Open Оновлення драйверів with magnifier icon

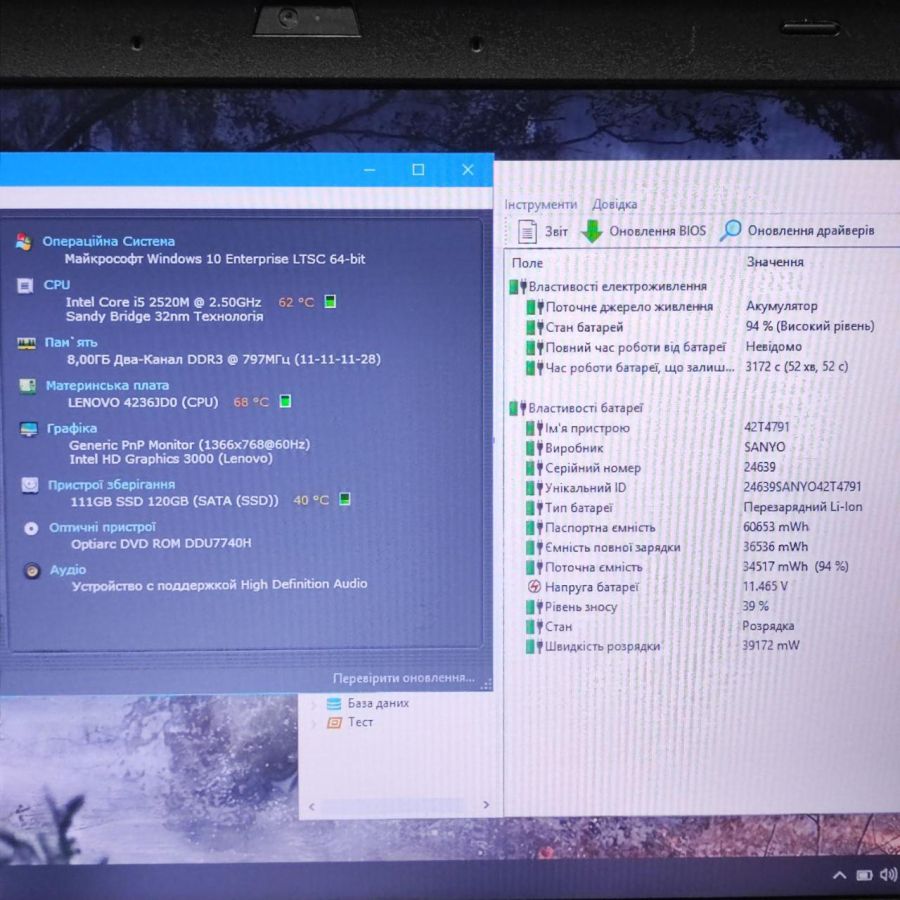(797, 231)
